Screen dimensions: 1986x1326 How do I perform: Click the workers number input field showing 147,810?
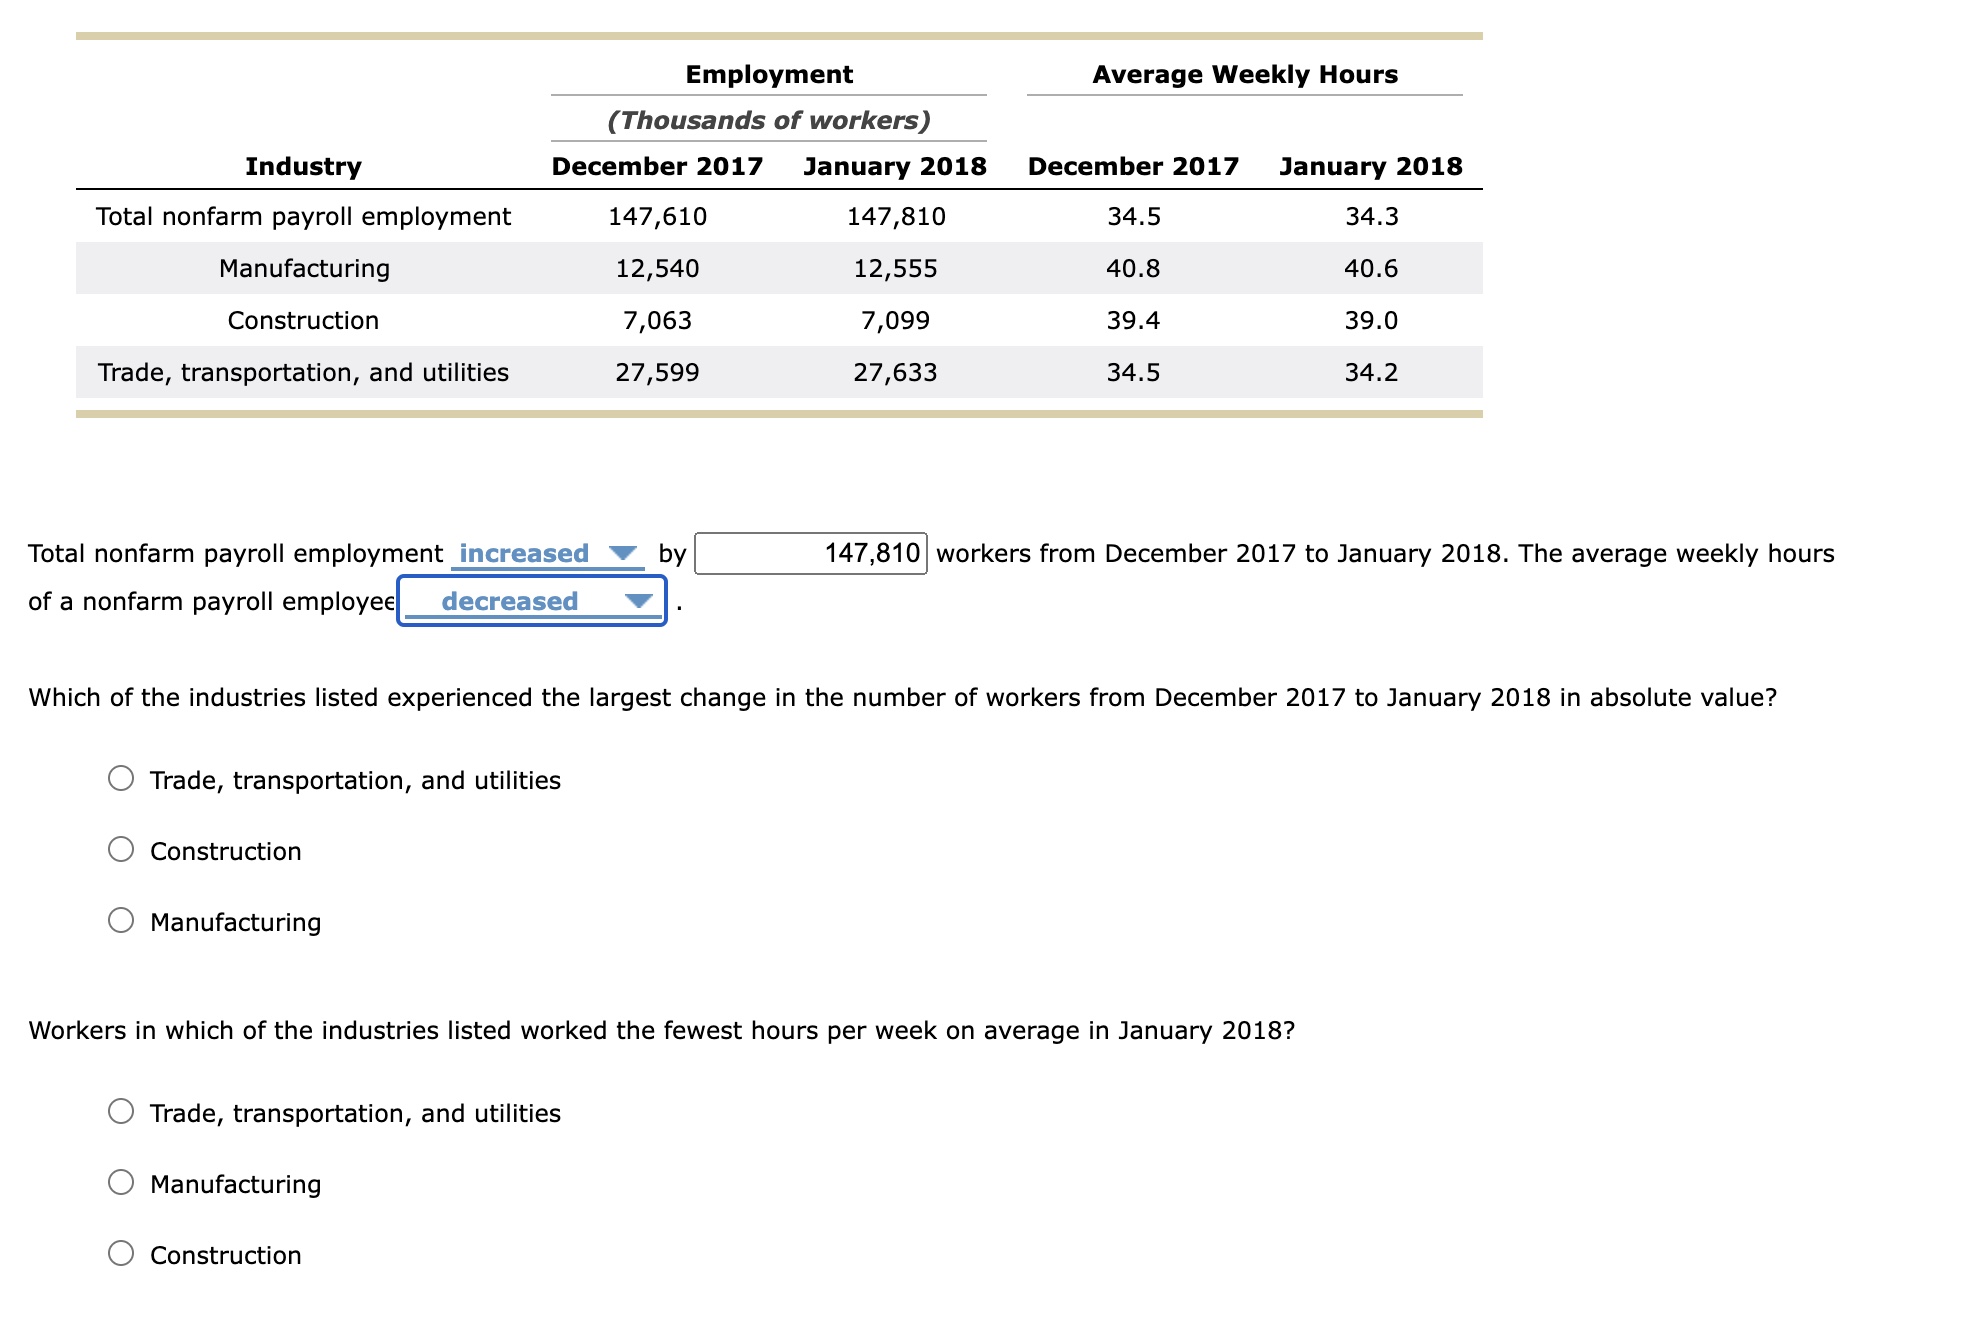(x=812, y=554)
